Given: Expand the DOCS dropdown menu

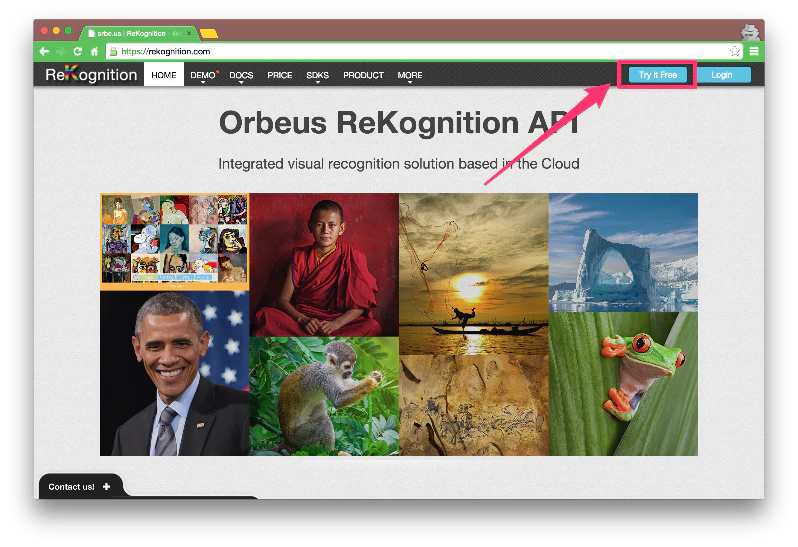Looking at the screenshot, I should click(241, 75).
